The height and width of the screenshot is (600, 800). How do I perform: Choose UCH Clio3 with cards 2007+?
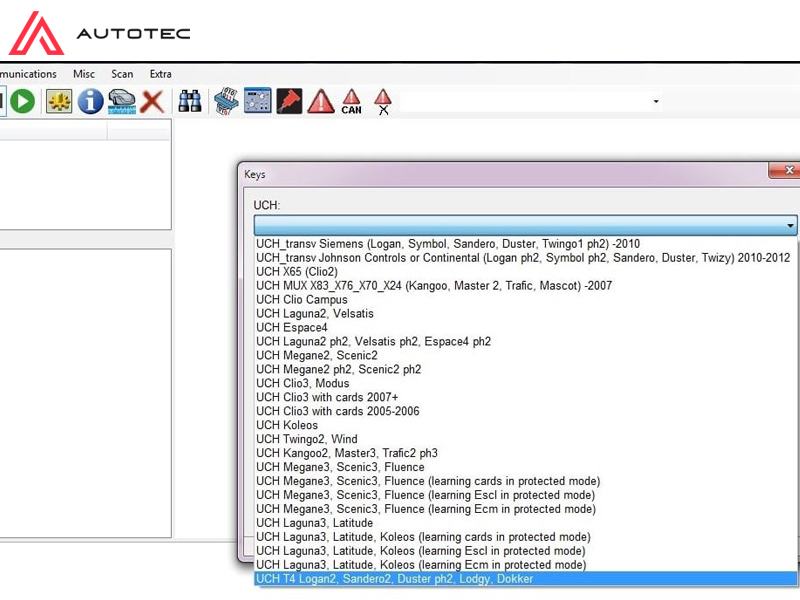tap(526, 397)
